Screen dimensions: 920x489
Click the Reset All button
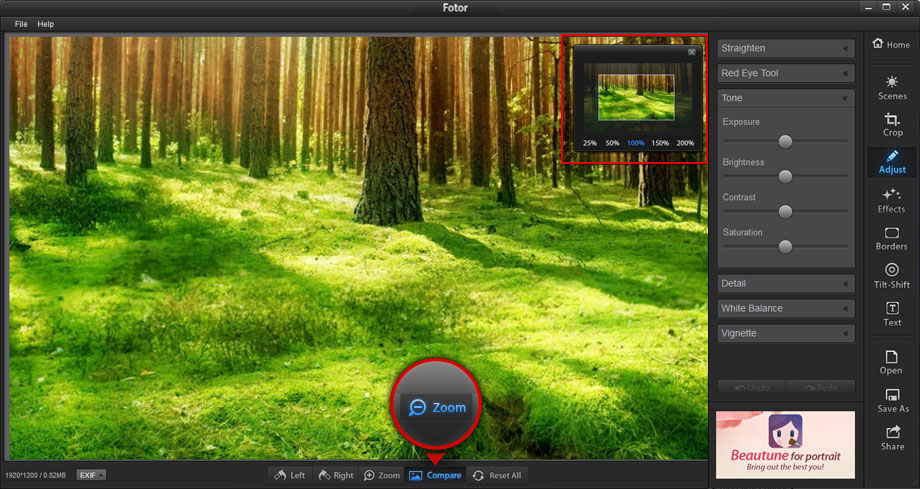(x=498, y=475)
